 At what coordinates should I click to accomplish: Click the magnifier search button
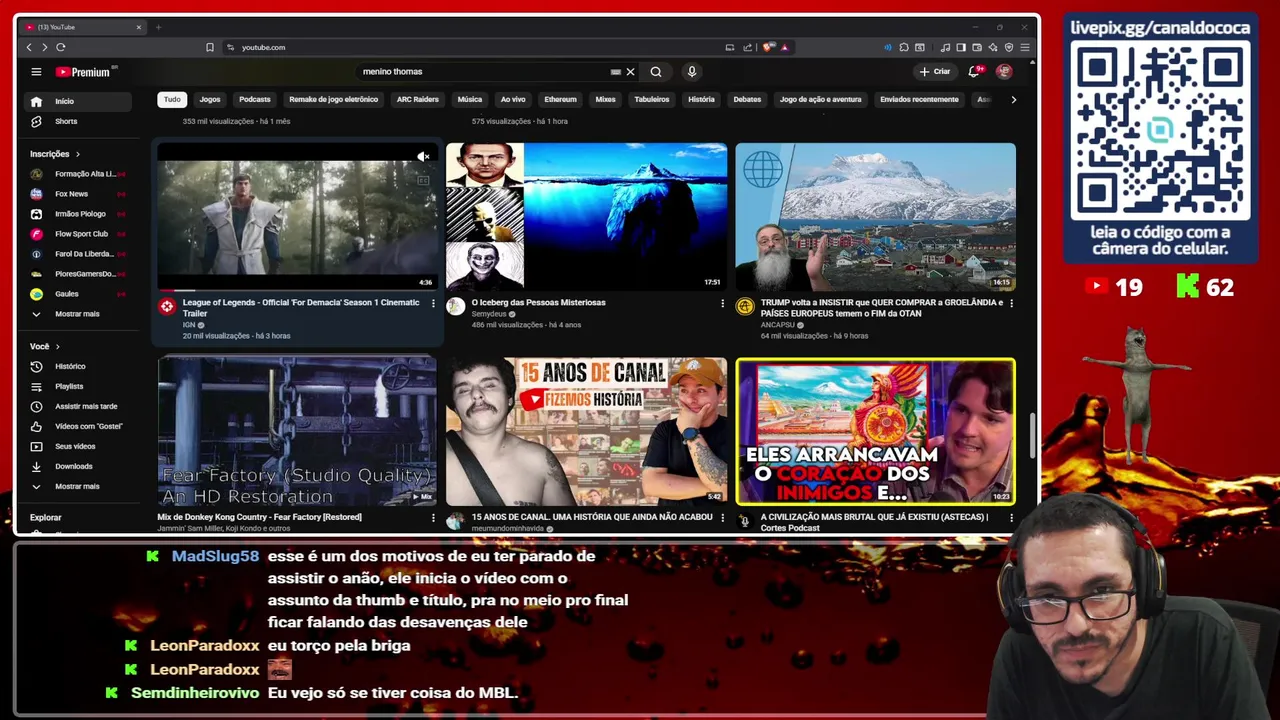tap(656, 72)
